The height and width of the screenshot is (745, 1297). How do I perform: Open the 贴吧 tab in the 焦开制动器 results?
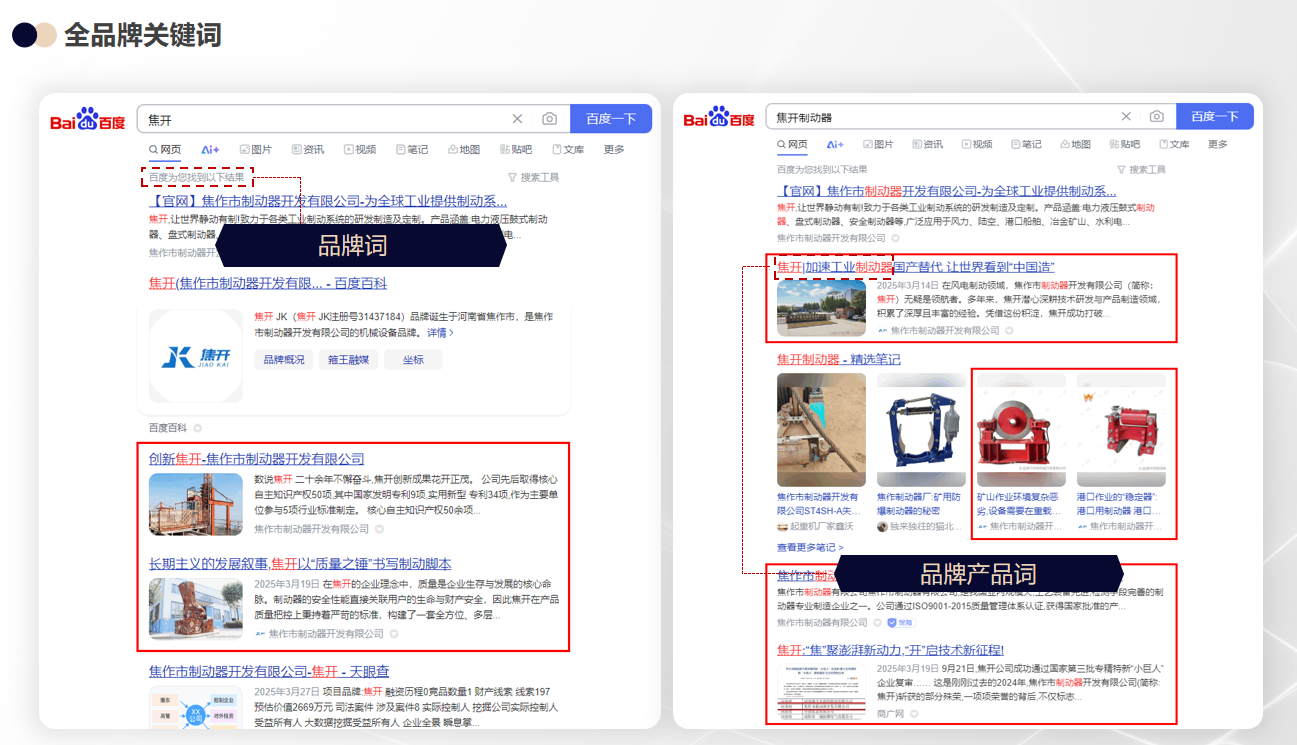click(x=1124, y=145)
